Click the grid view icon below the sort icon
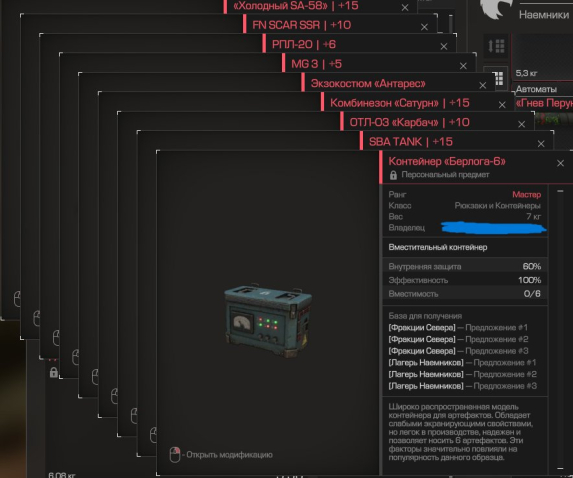Screen dimensions: 573x478 498,78
